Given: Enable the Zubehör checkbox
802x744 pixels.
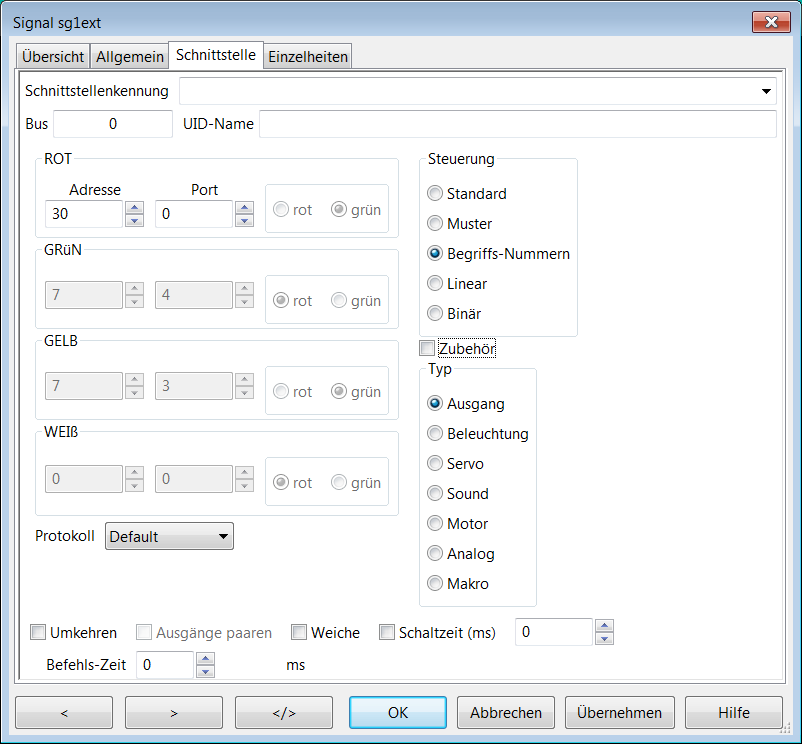Looking at the screenshot, I should click(x=428, y=348).
